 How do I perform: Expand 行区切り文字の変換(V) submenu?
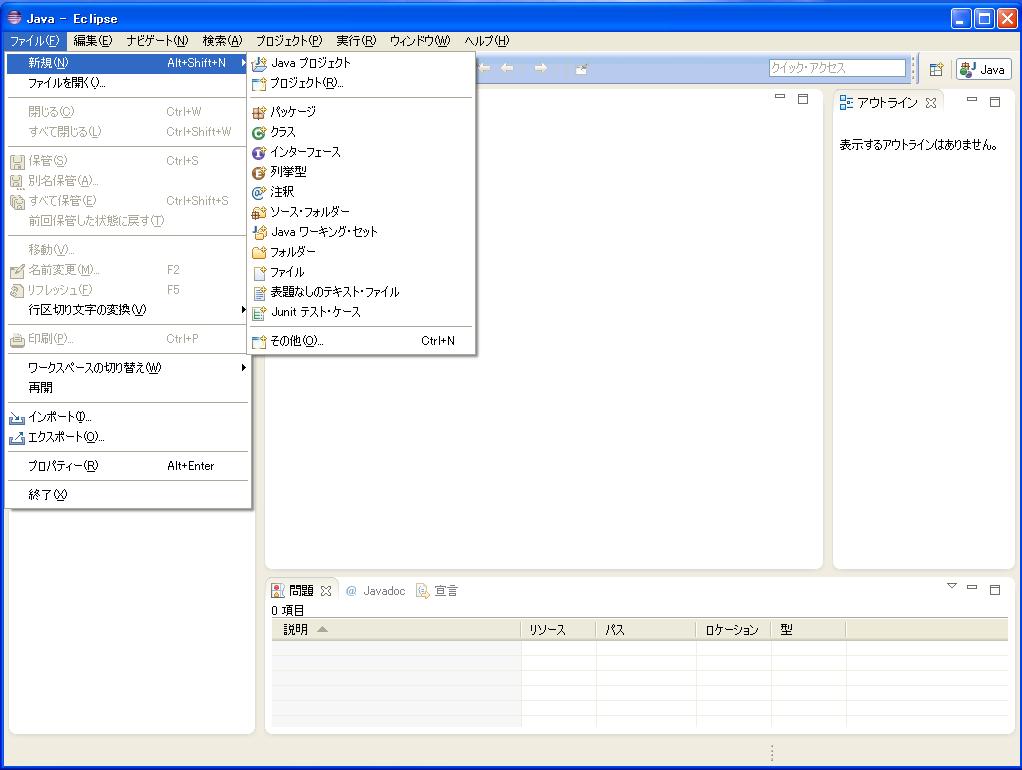pyautogui.click(x=128, y=310)
